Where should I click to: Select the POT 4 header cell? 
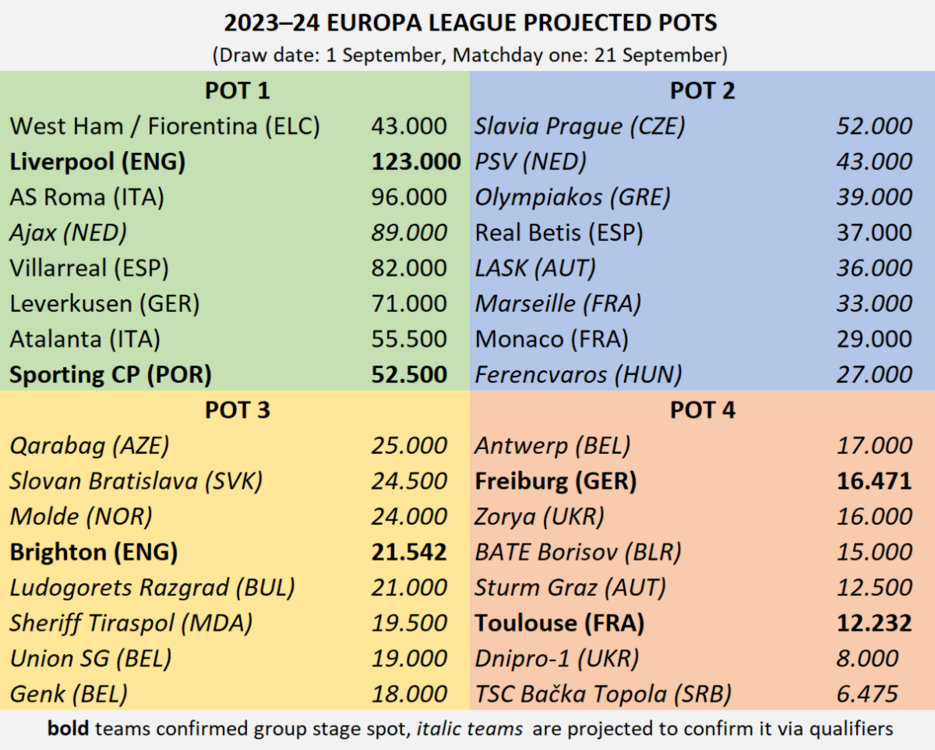[702, 410]
